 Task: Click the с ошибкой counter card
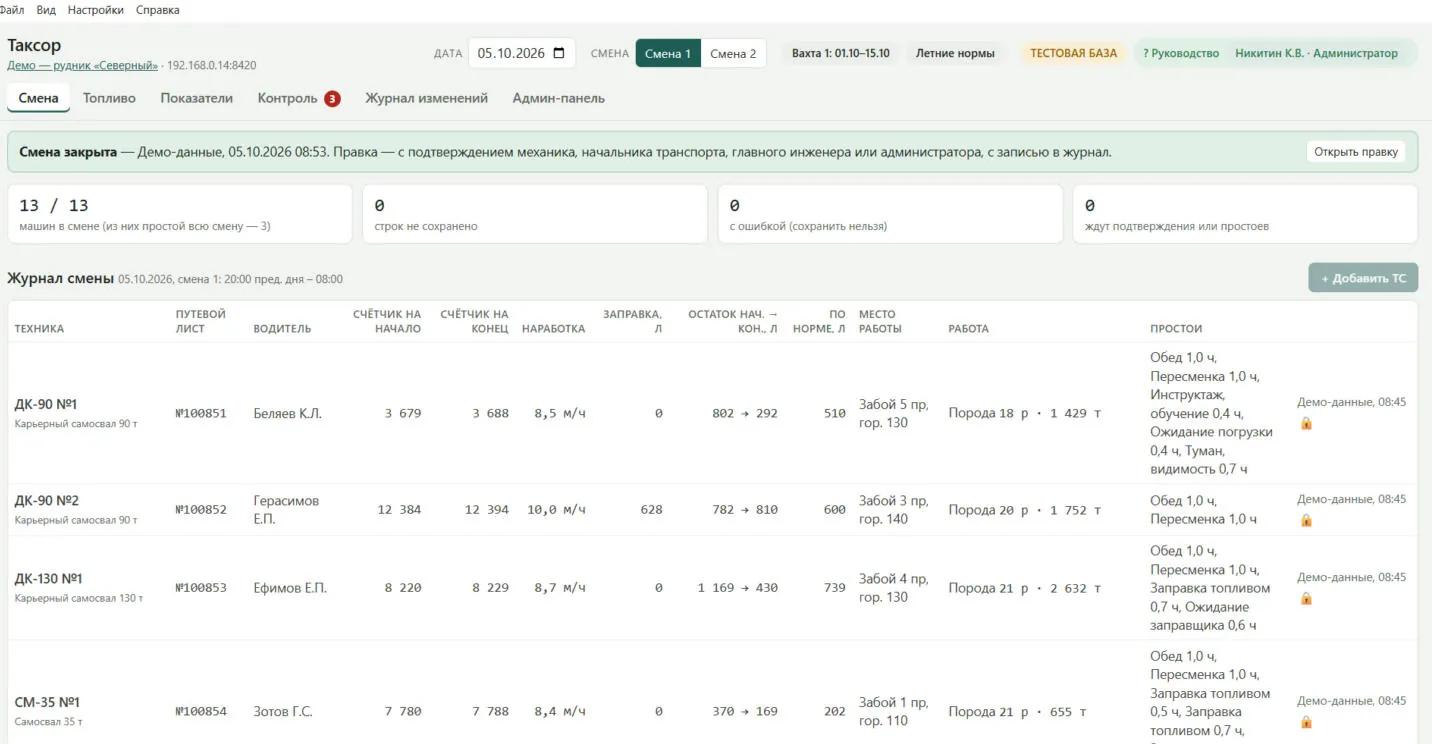tap(890, 214)
